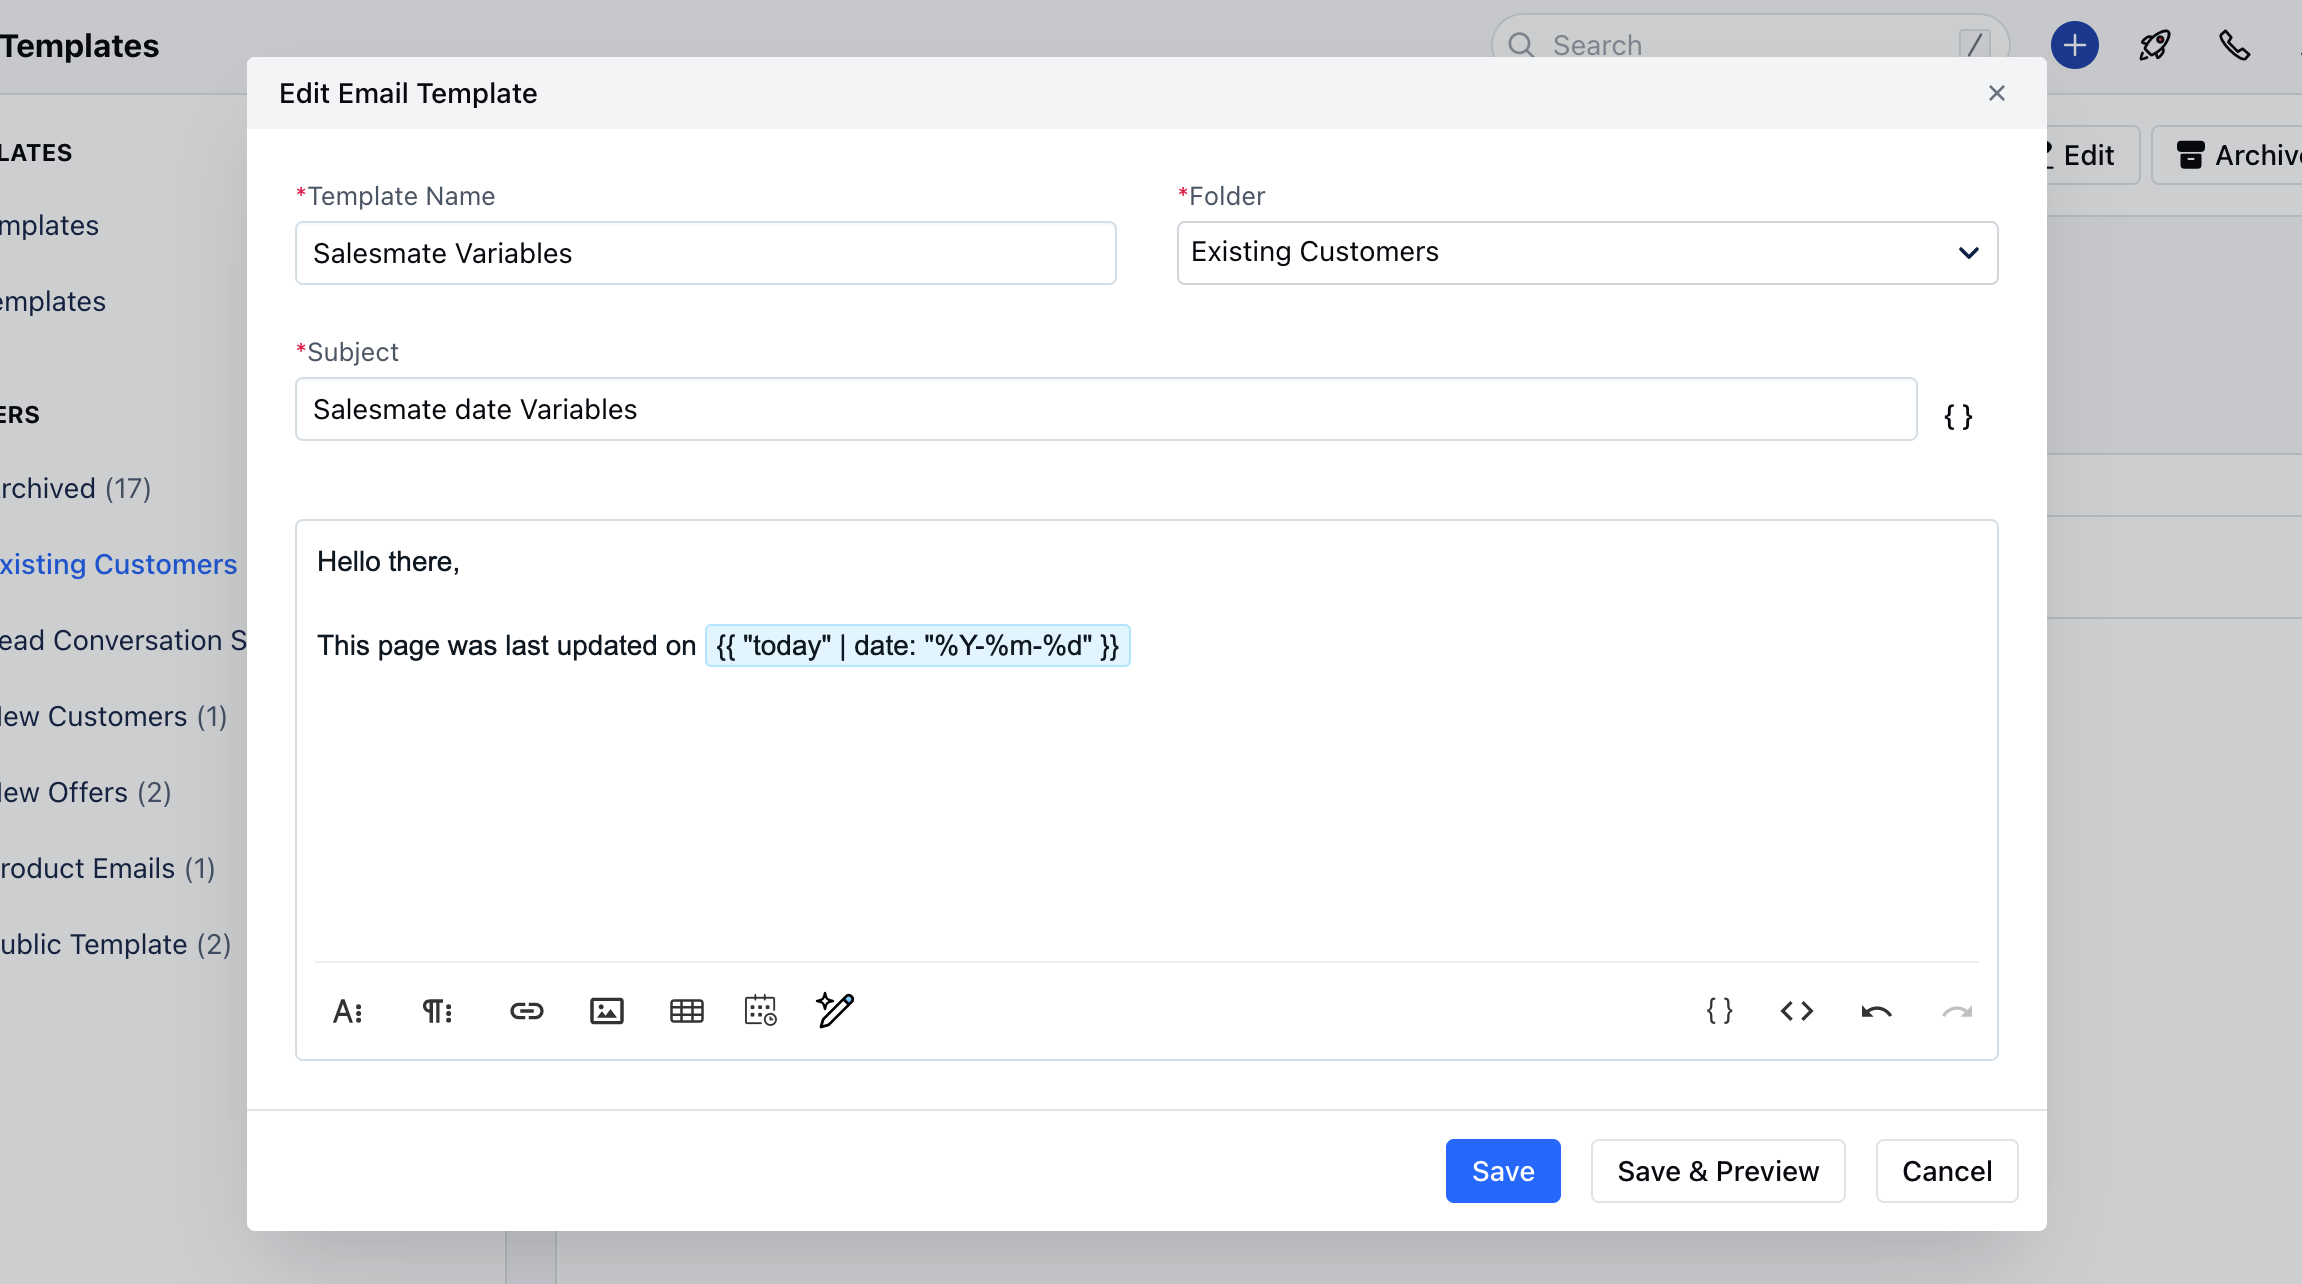Expand the Folder dropdown
This screenshot has height=1284, width=2302.
pyautogui.click(x=1587, y=253)
